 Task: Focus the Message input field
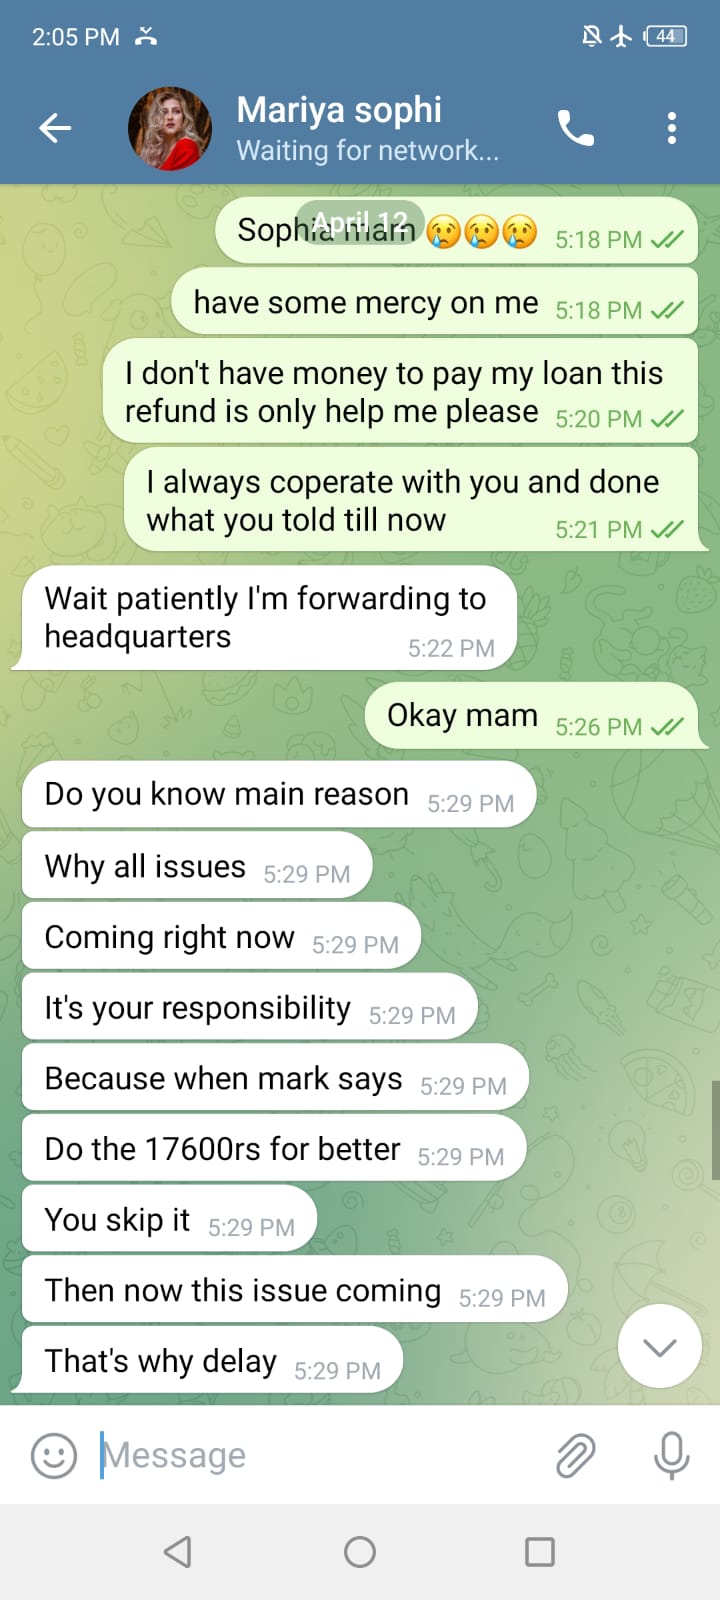[x=320, y=1455]
